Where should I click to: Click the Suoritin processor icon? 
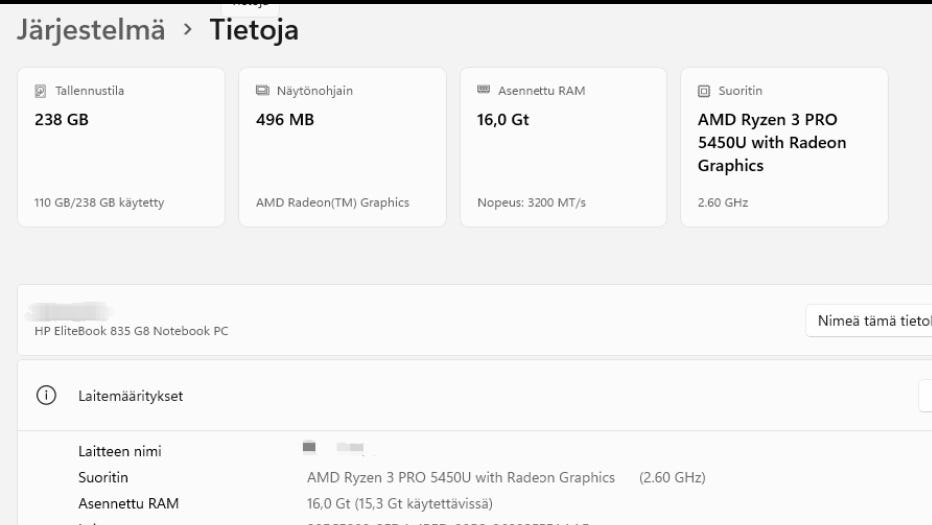[704, 91]
